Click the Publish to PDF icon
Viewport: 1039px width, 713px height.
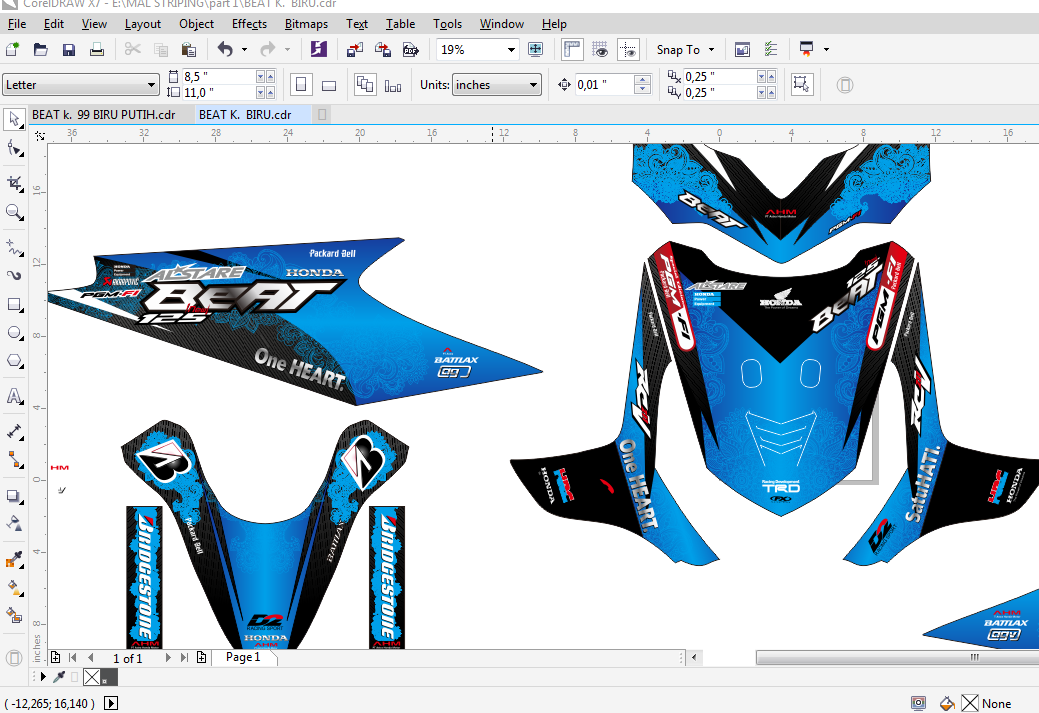411,50
